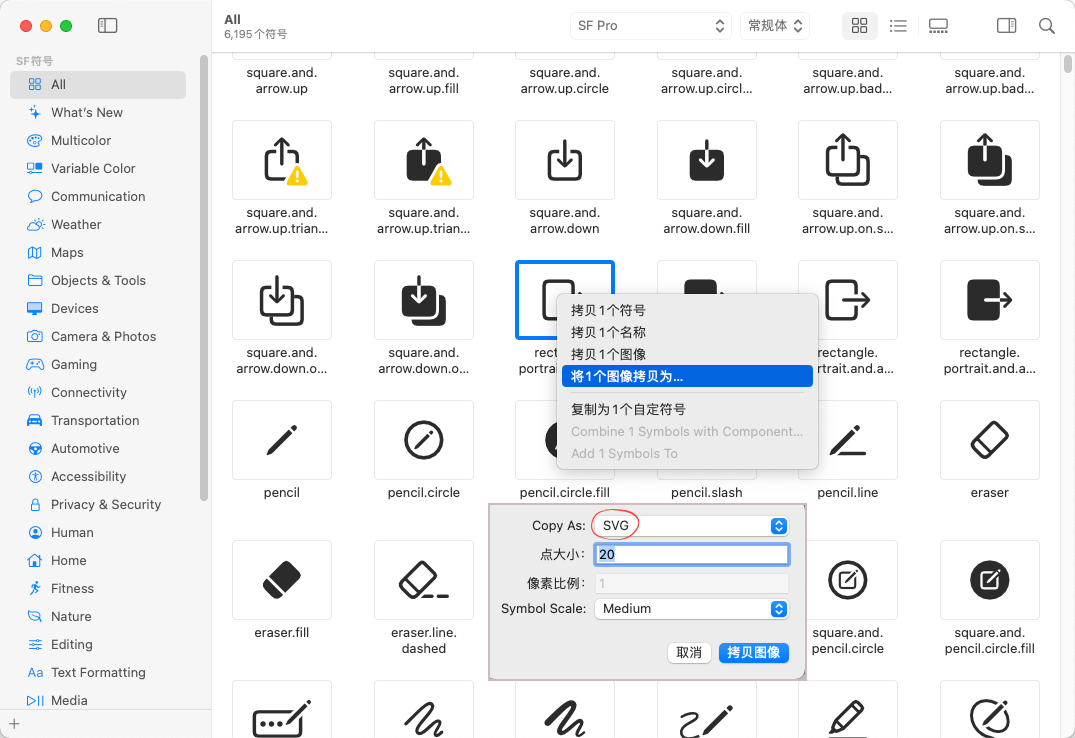The image size is (1075, 738).
Task: Open search with the magnifying glass icon
Action: click(1046, 26)
